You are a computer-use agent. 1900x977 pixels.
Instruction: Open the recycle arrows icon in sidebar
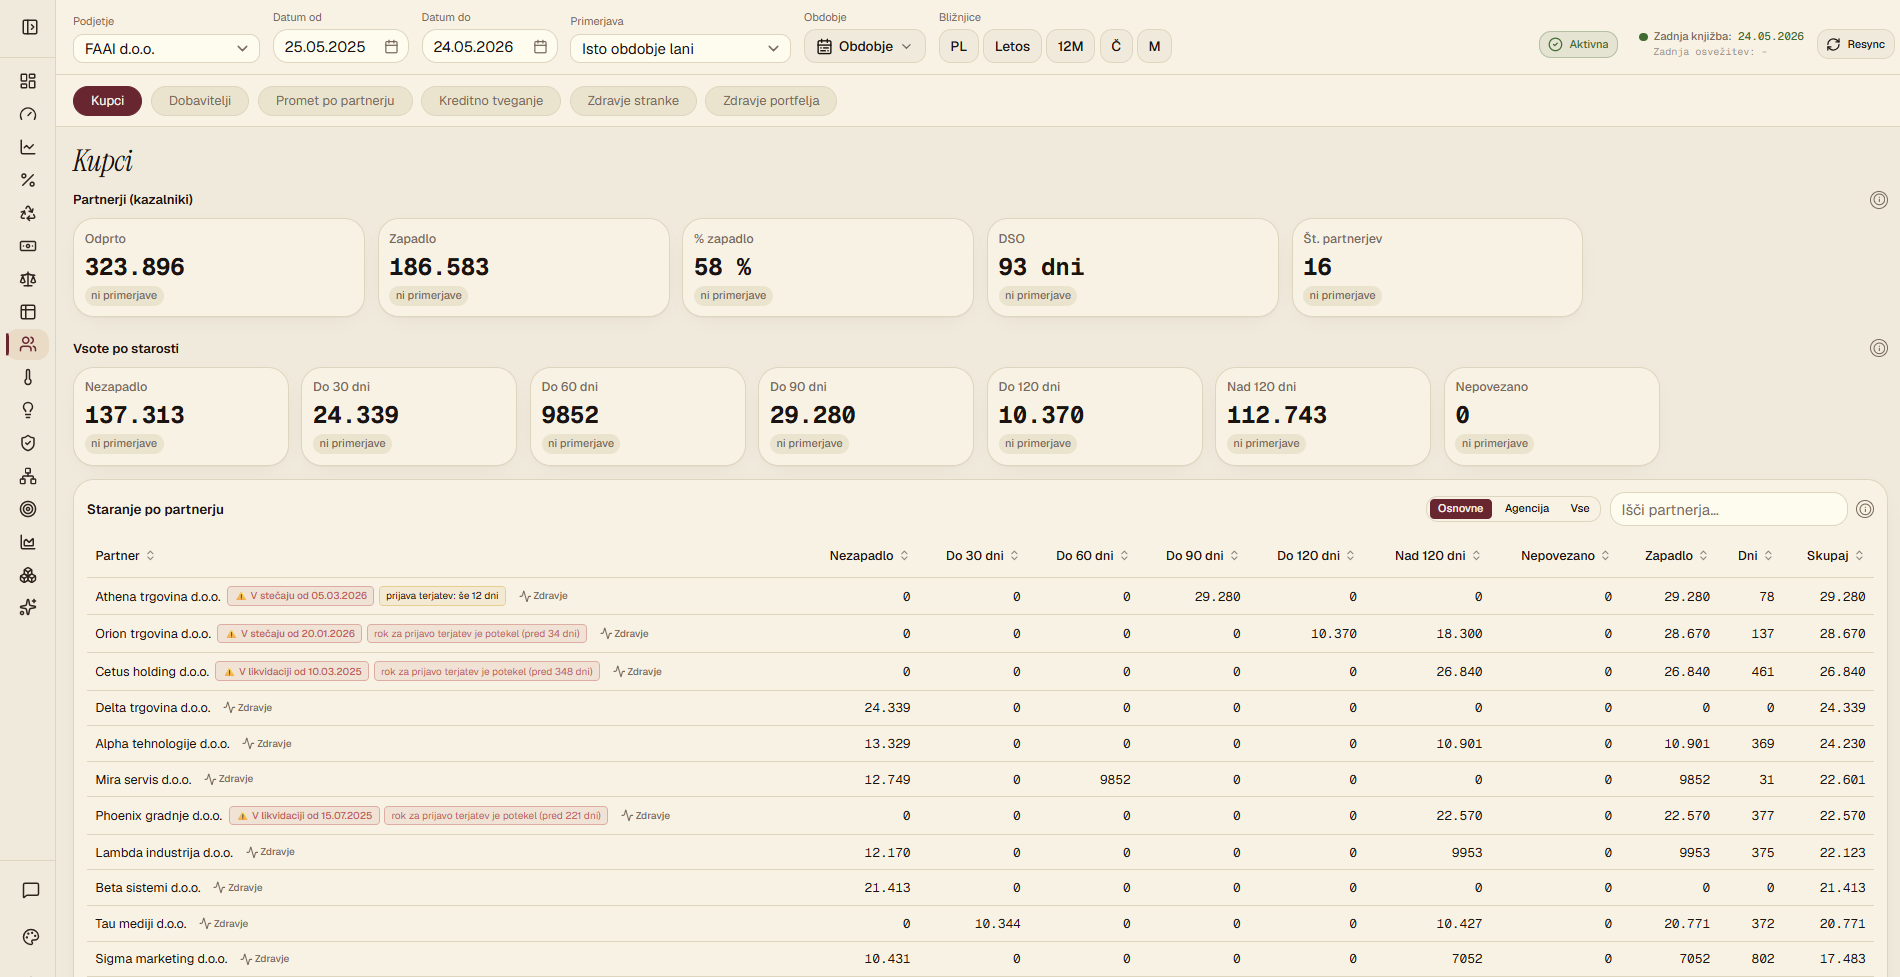pyautogui.click(x=28, y=213)
